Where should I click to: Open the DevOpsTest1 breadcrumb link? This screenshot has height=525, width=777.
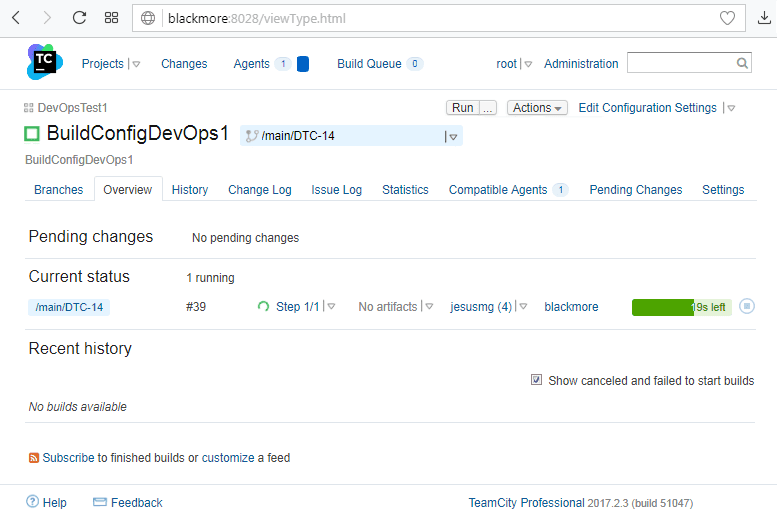(72, 108)
